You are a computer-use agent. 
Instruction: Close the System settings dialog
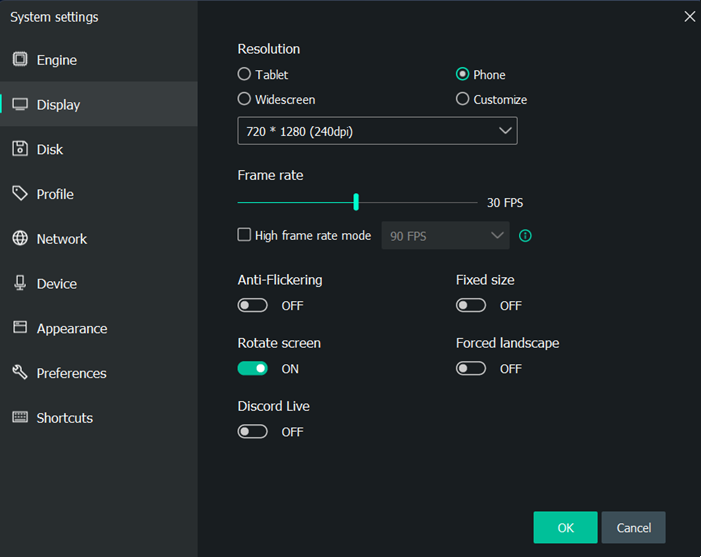tap(689, 17)
